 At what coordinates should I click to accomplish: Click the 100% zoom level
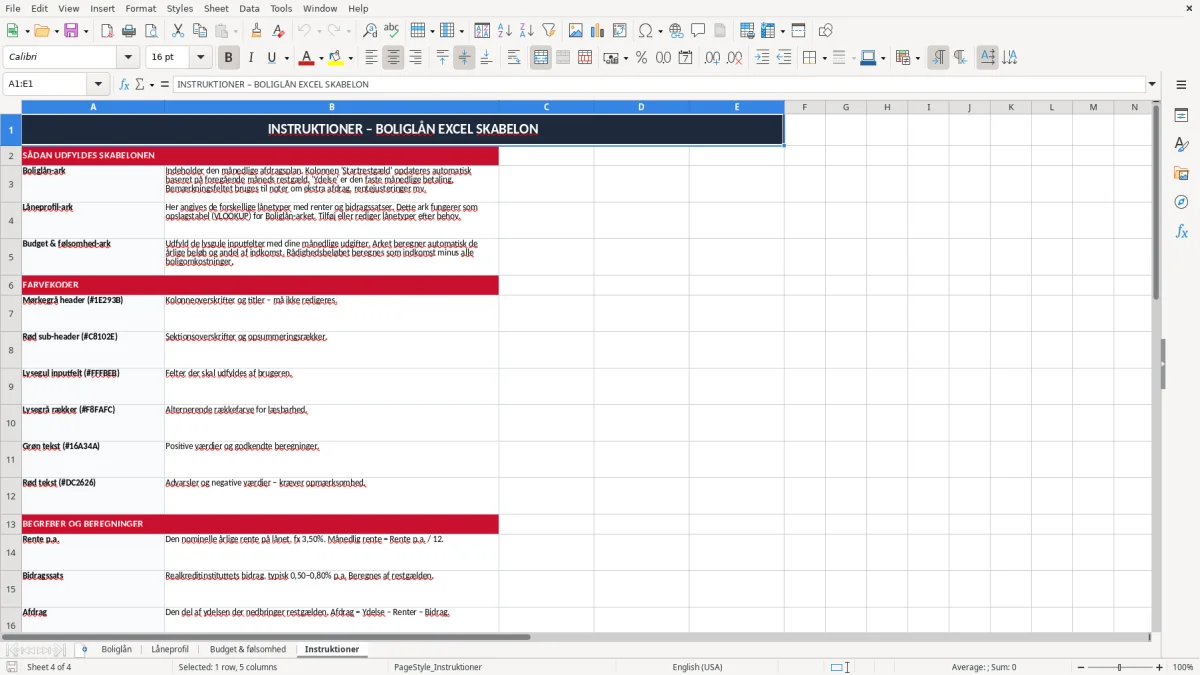(1183, 667)
